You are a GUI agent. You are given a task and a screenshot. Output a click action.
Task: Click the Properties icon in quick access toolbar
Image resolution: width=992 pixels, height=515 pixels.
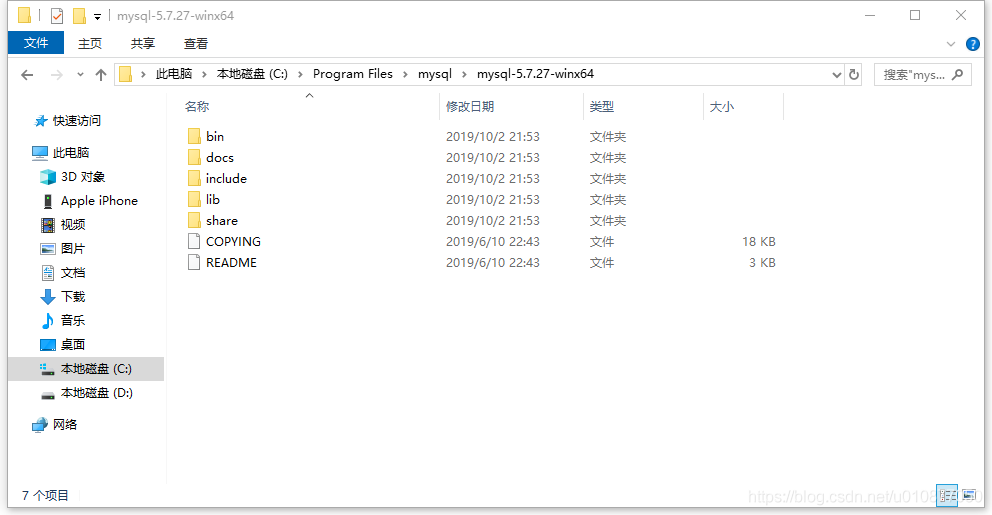point(57,16)
